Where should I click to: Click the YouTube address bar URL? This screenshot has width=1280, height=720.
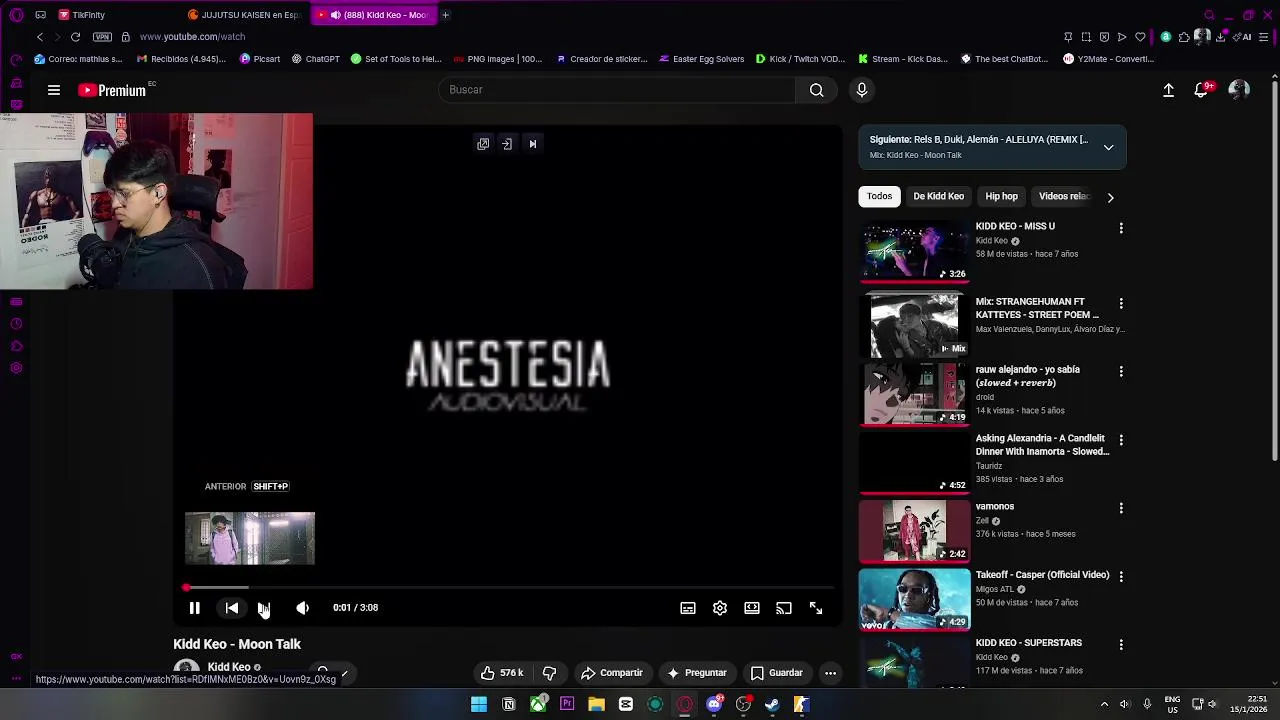point(192,37)
